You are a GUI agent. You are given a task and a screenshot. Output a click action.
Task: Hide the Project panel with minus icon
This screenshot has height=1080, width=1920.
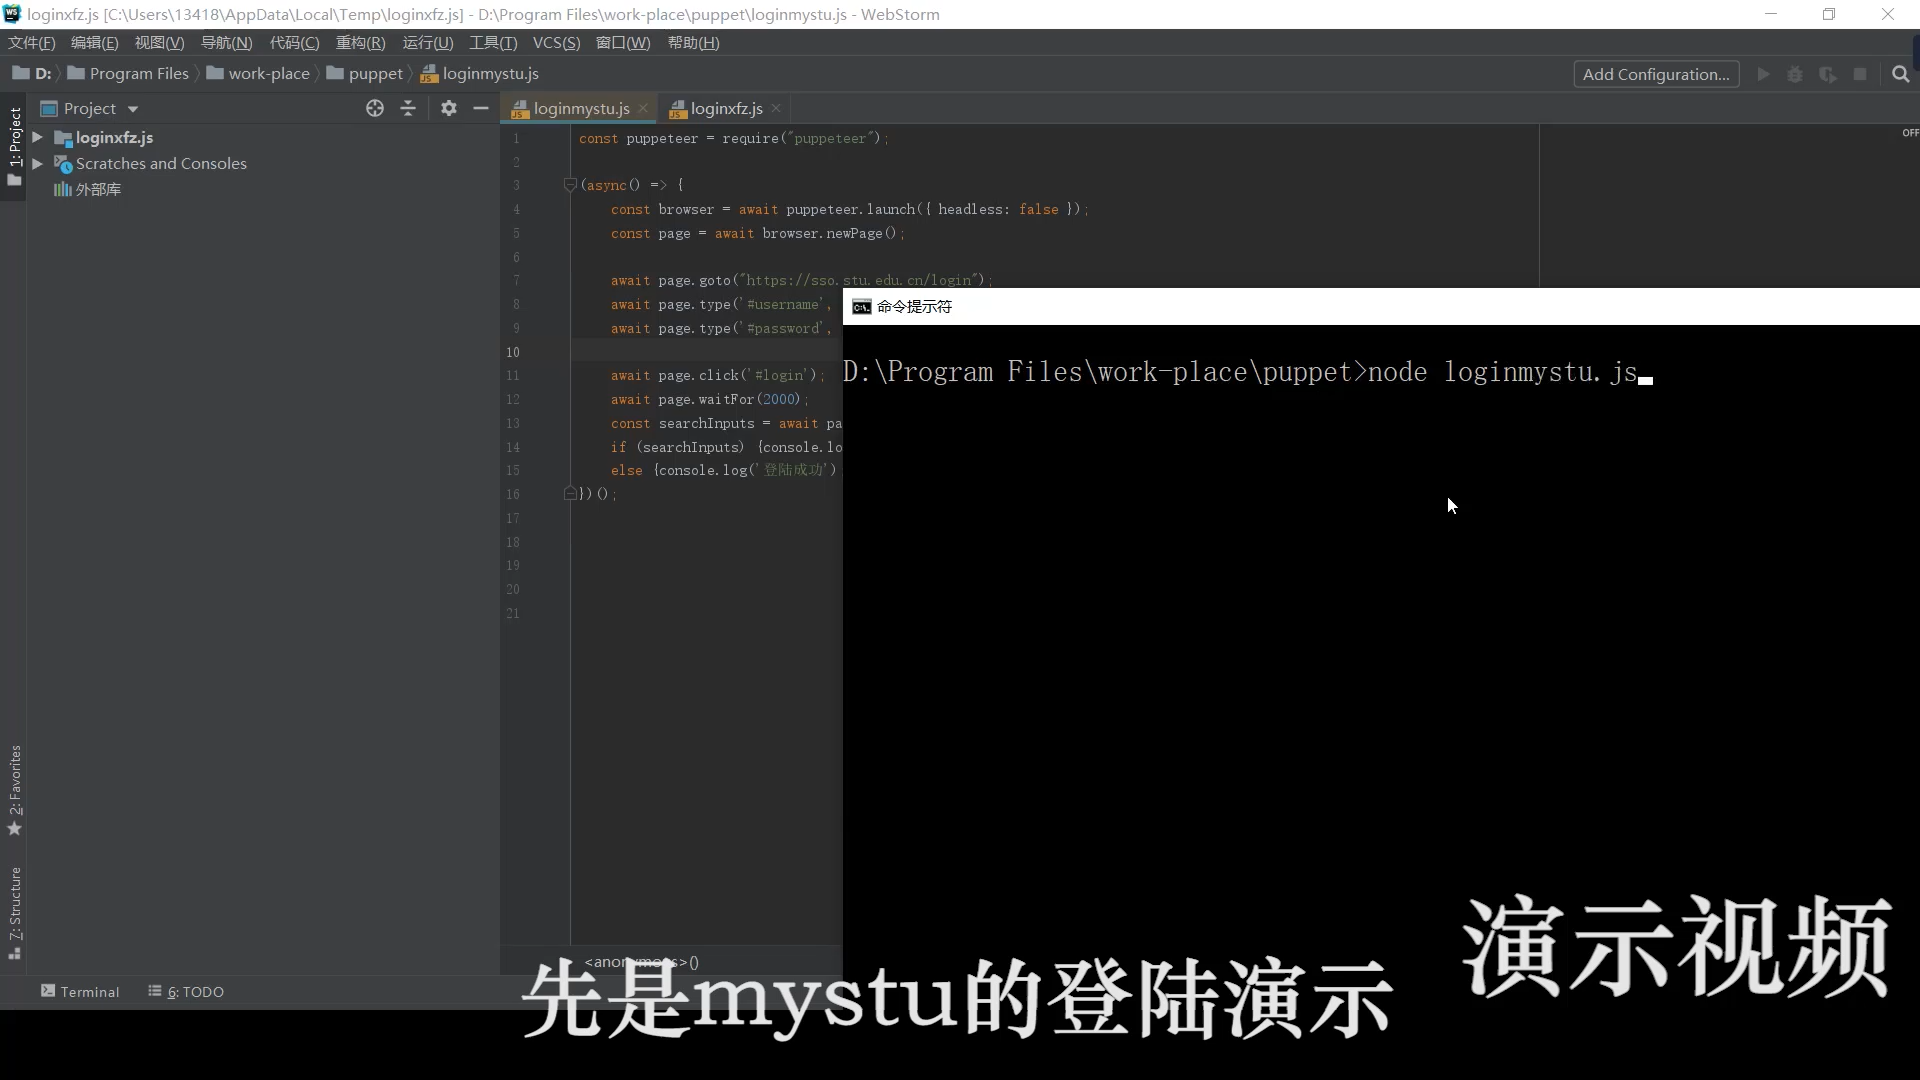tap(481, 108)
